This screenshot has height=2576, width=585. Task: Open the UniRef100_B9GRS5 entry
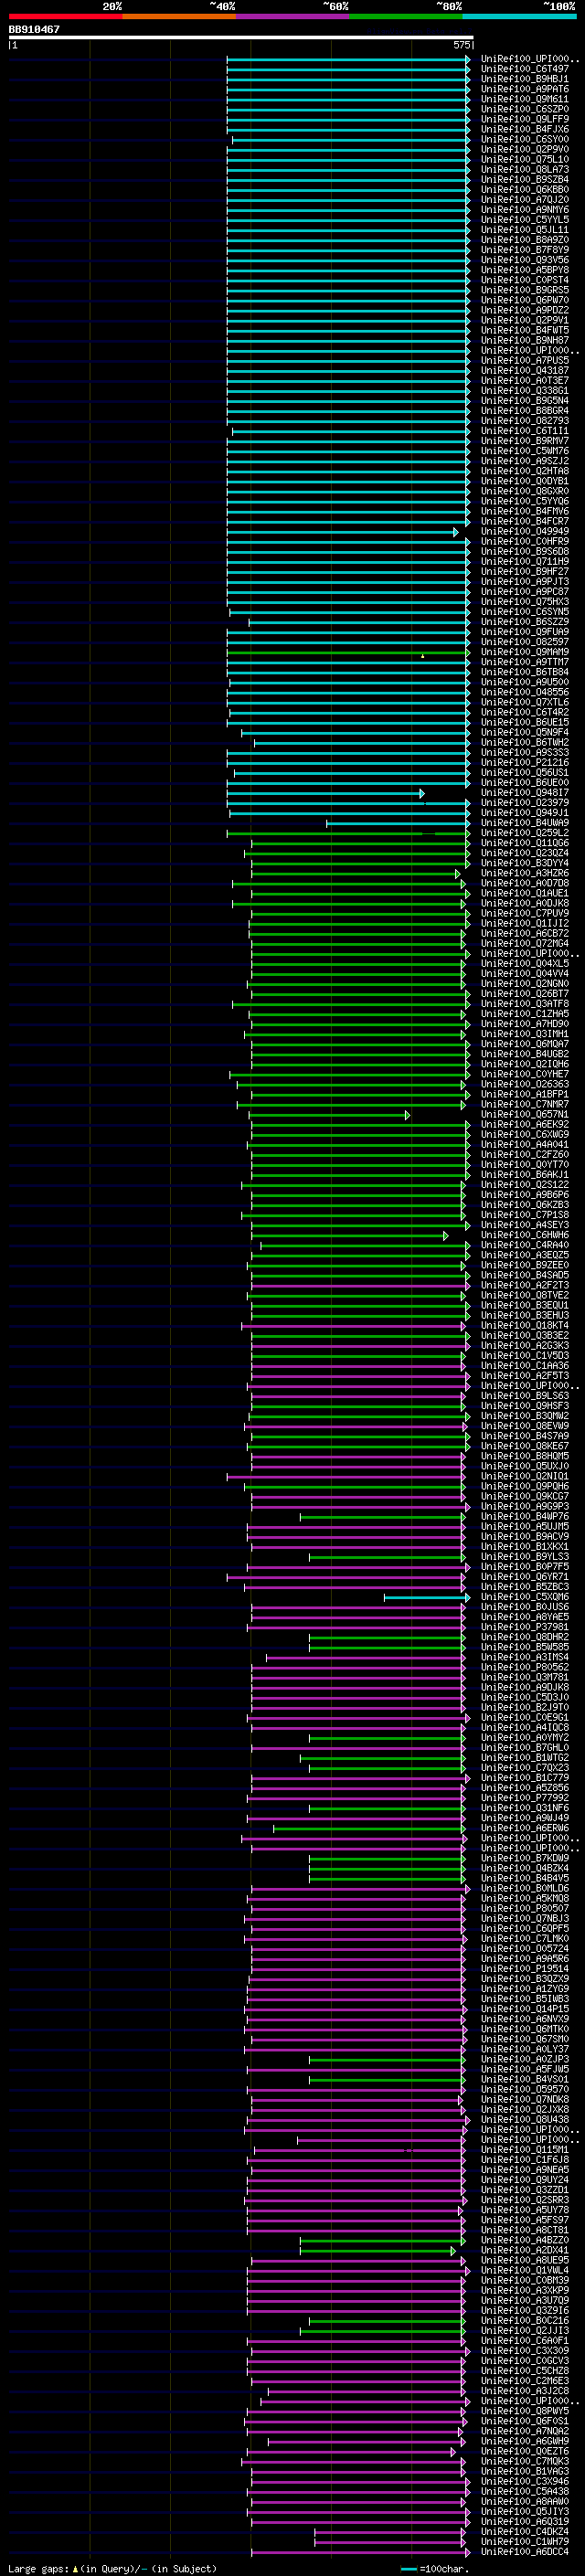pyautogui.click(x=525, y=290)
